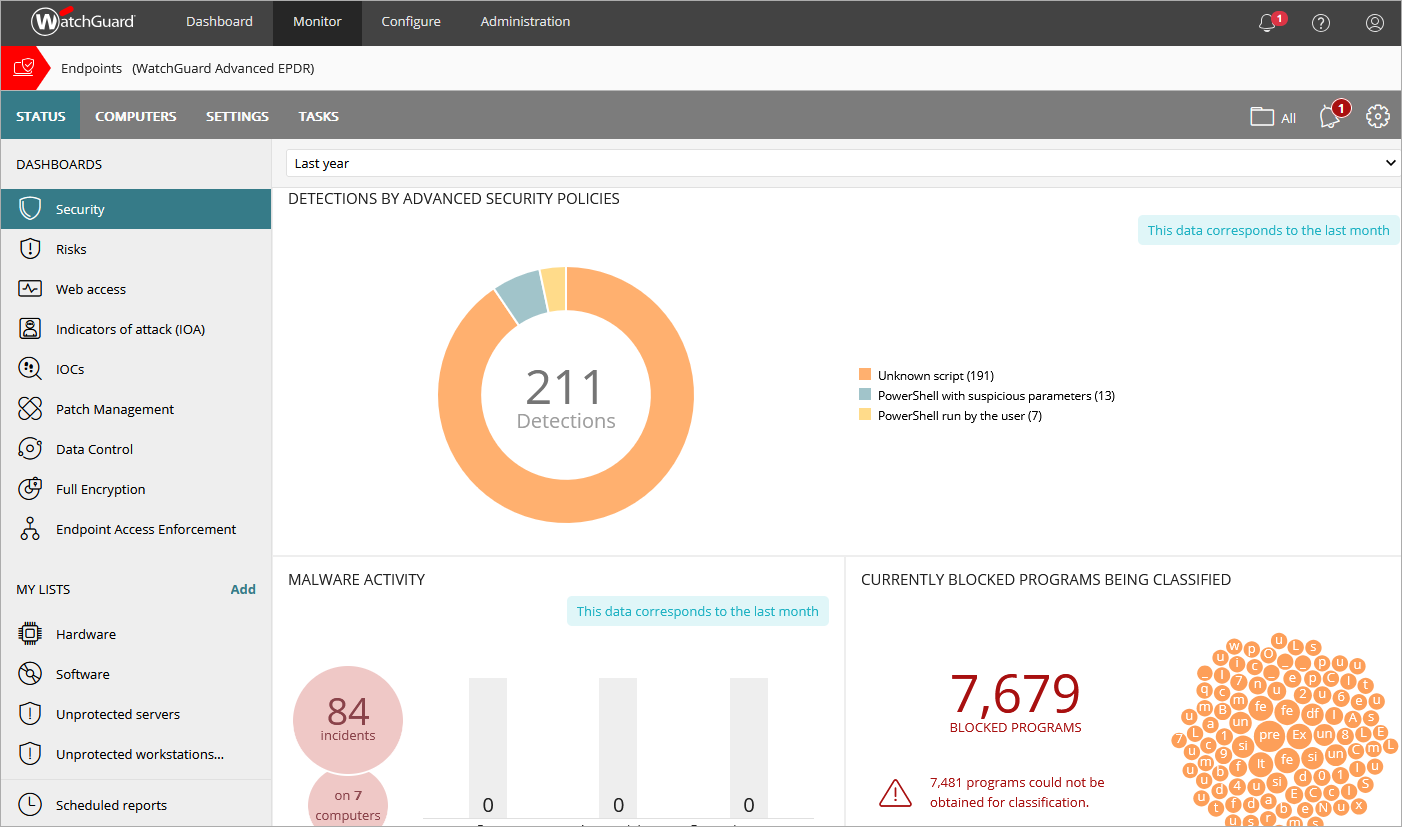Open the settings gear icon
The height and width of the screenshot is (827, 1402).
click(1378, 116)
